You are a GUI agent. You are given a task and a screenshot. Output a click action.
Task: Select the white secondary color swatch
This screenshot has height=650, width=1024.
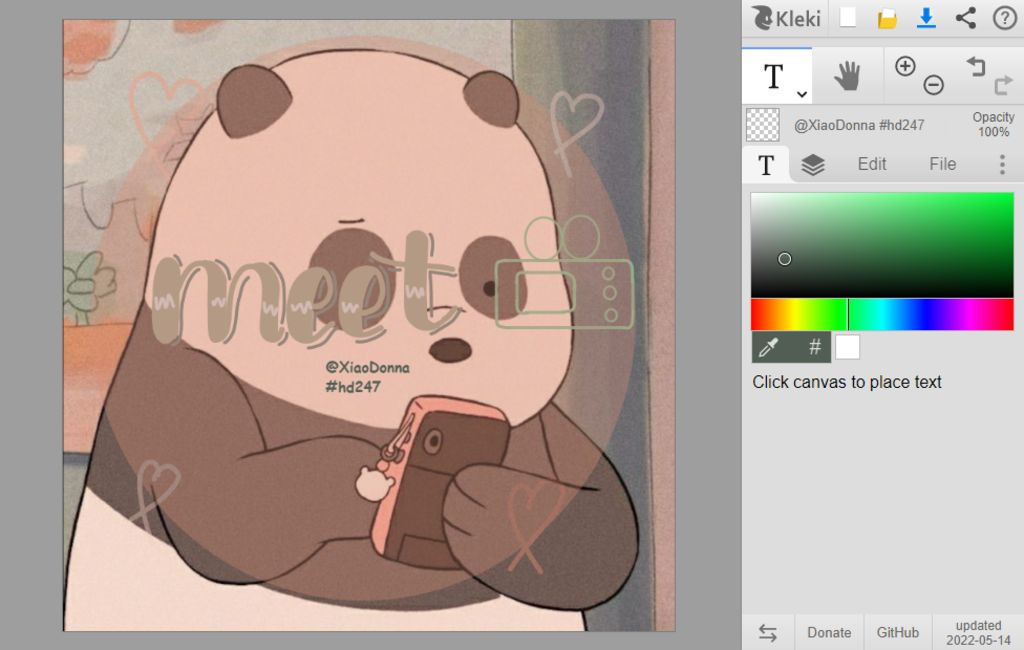[x=847, y=347]
